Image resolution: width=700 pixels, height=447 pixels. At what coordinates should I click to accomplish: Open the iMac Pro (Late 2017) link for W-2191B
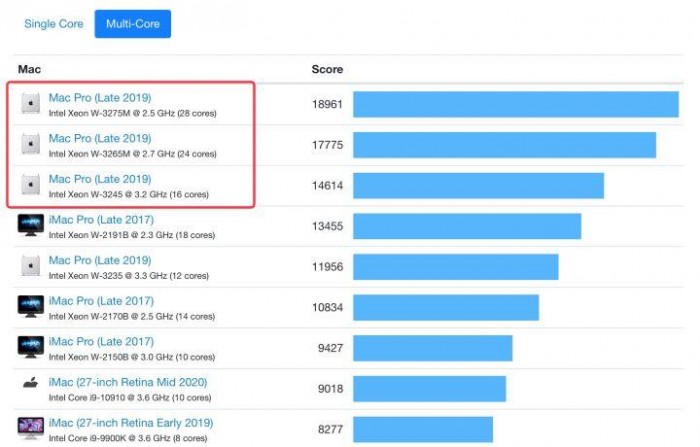101,219
